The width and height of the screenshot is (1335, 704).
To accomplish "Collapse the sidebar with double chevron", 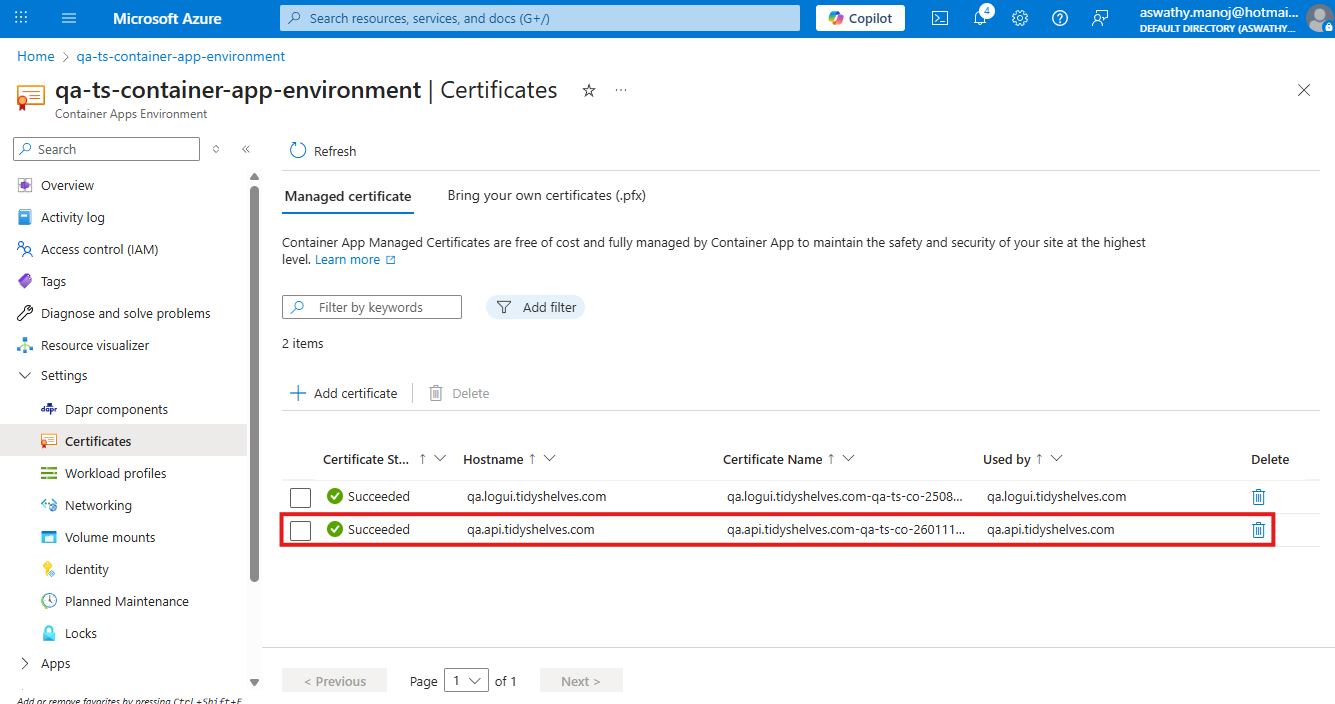I will pyautogui.click(x=246, y=149).
